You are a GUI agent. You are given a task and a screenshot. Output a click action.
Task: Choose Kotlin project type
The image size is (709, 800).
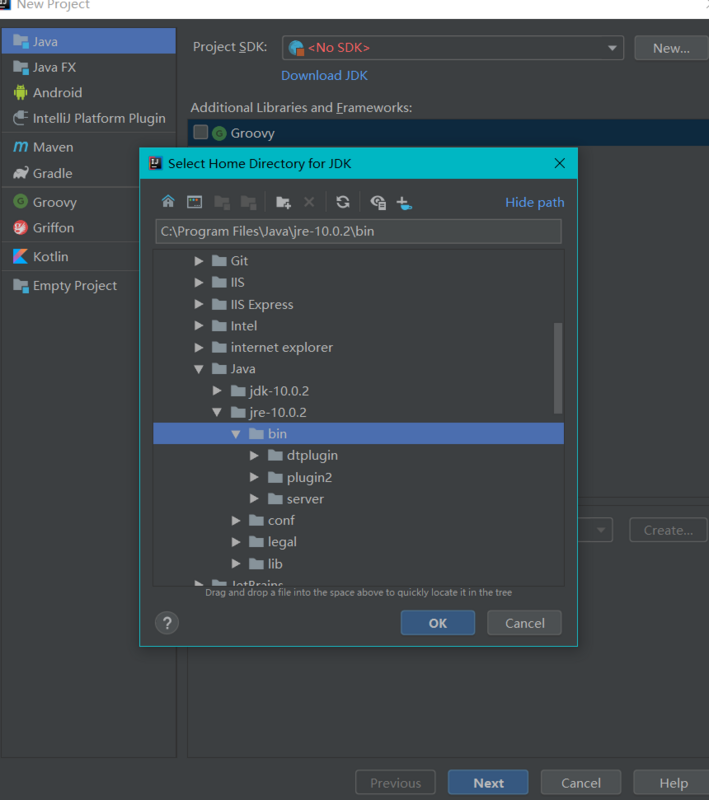coord(71,256)
